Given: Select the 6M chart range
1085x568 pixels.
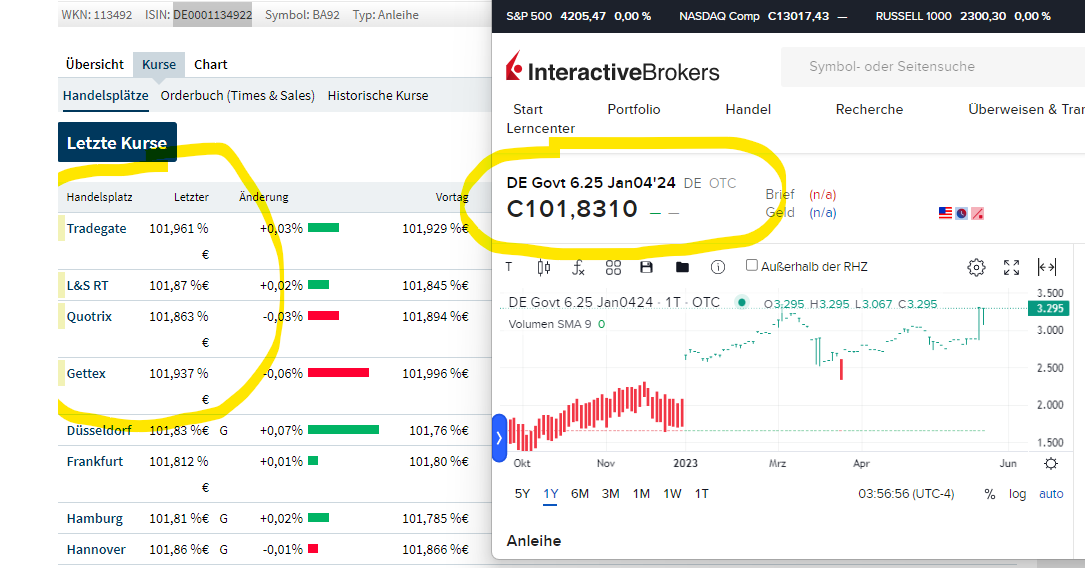Looking at the screenshot, I should point(580,494).
